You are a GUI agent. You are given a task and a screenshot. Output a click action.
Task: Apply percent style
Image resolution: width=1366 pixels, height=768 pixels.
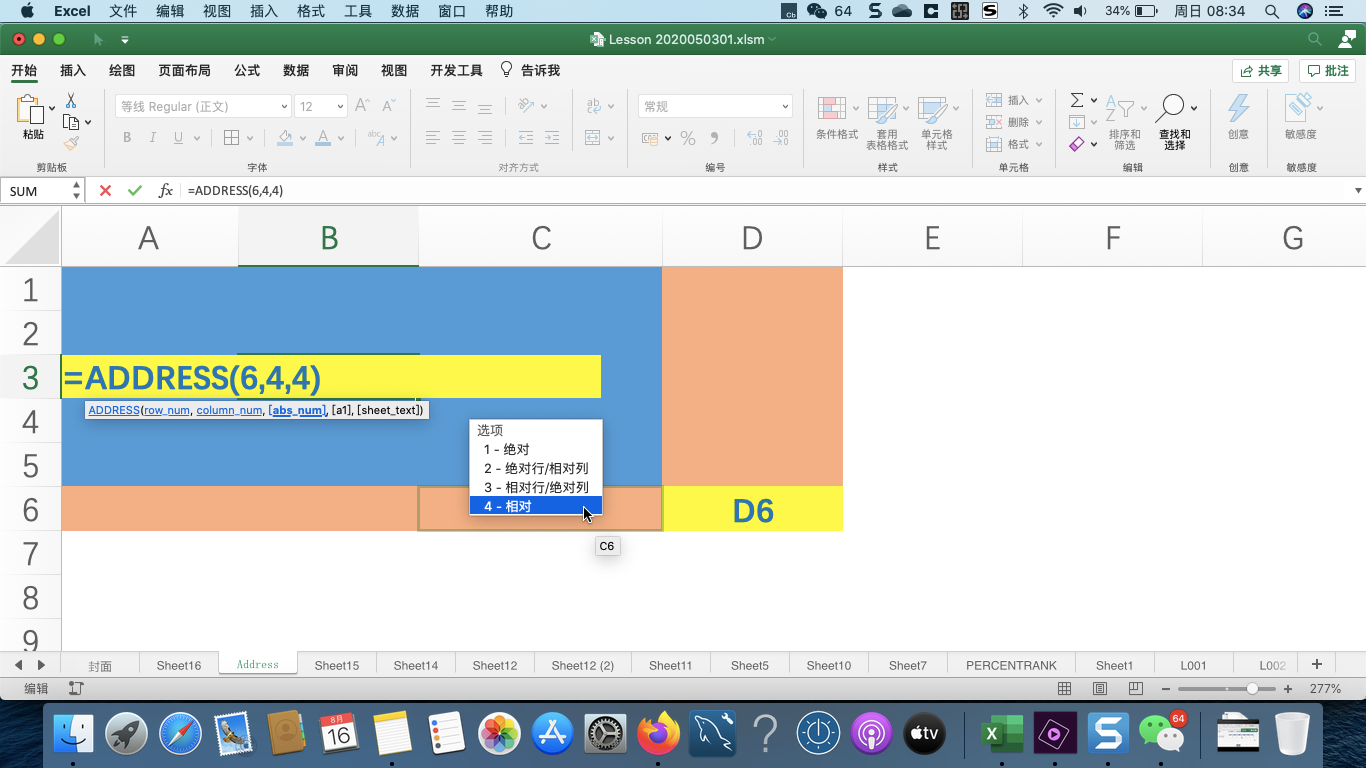pyautogui.click(x=688, y=138)
